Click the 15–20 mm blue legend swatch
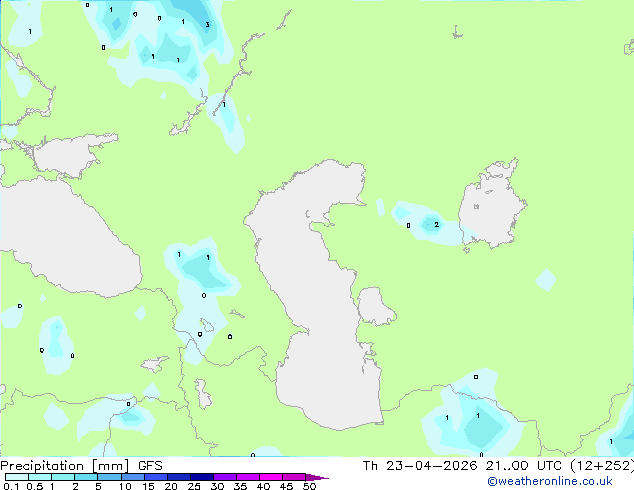Image resolution: width=634 pixels, height=490 pixels. 155,477
